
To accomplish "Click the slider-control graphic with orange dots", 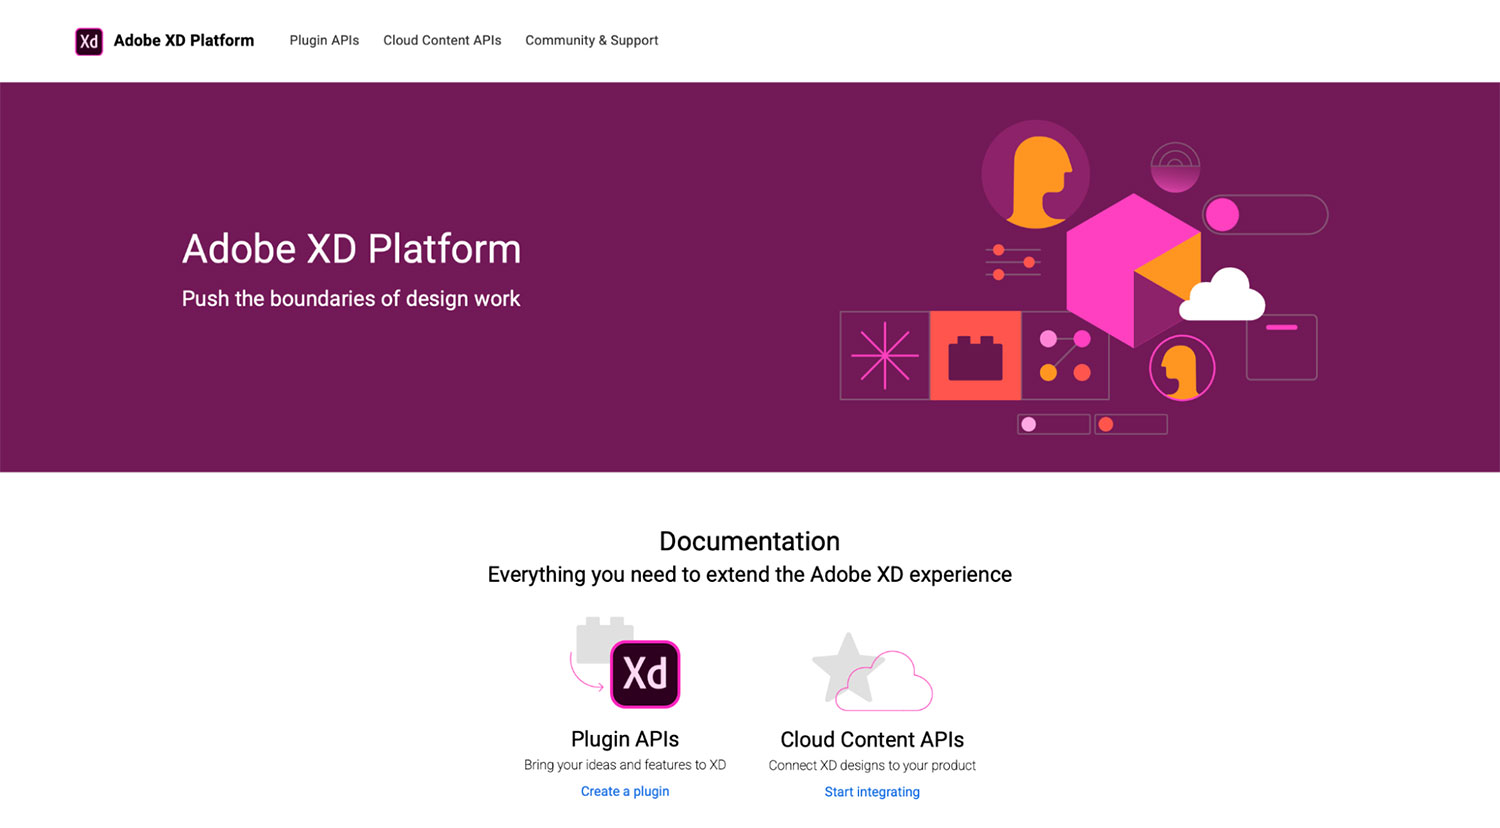I will 1013,262.
